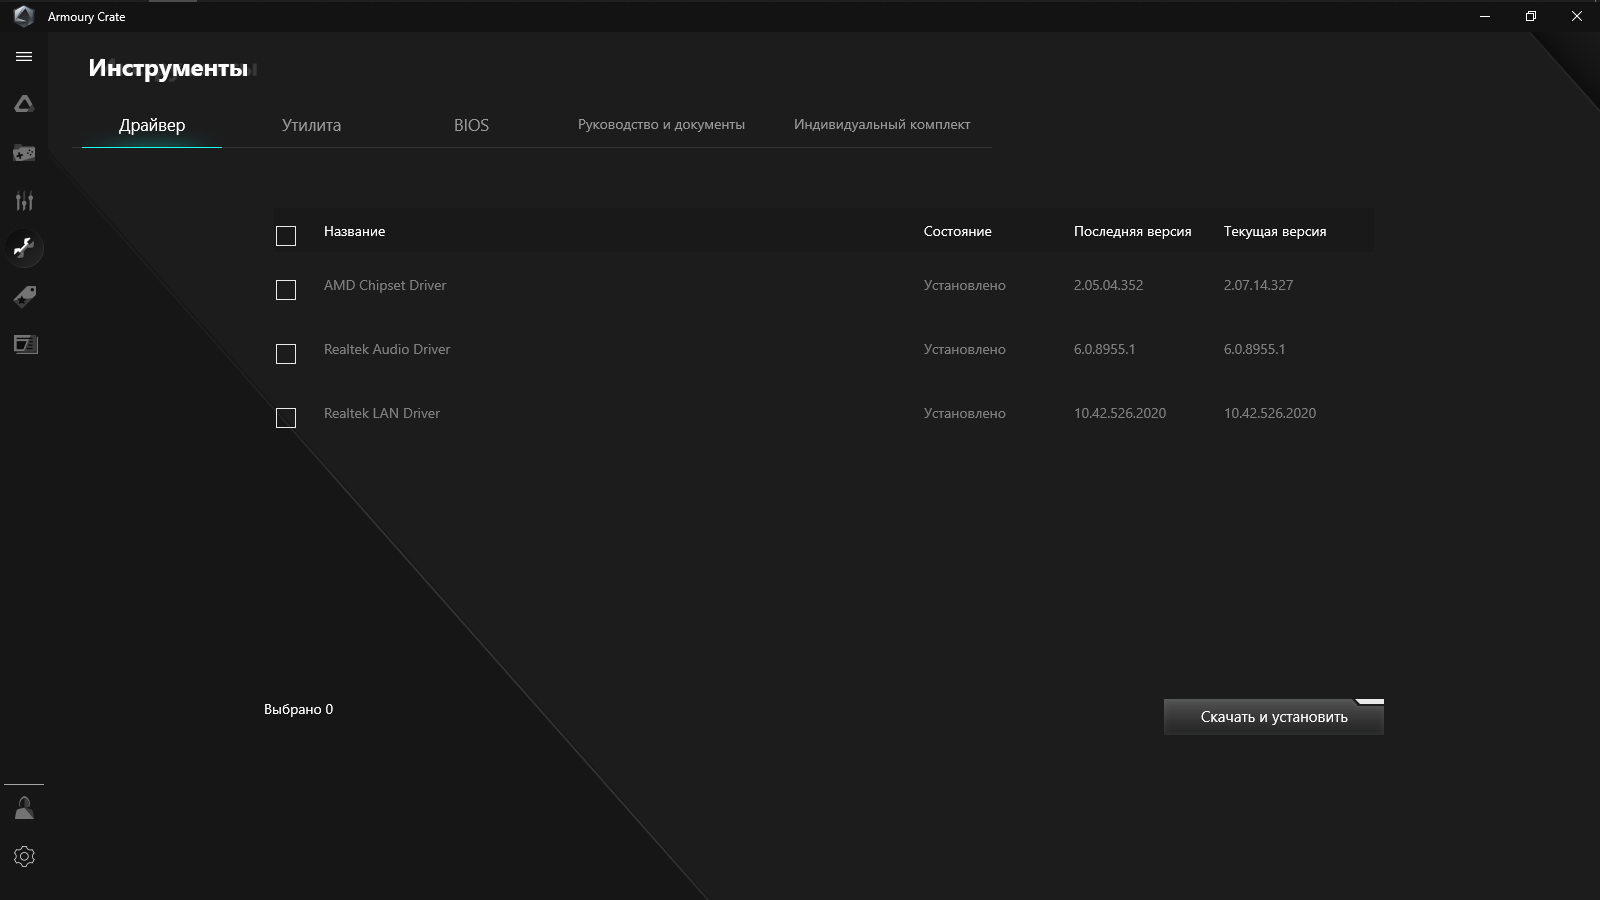This screenshot has height=900, width=1600.
Task: Open the hamburger menu in the sidebar
Action: pyautogui.click(x=24, y=57)
